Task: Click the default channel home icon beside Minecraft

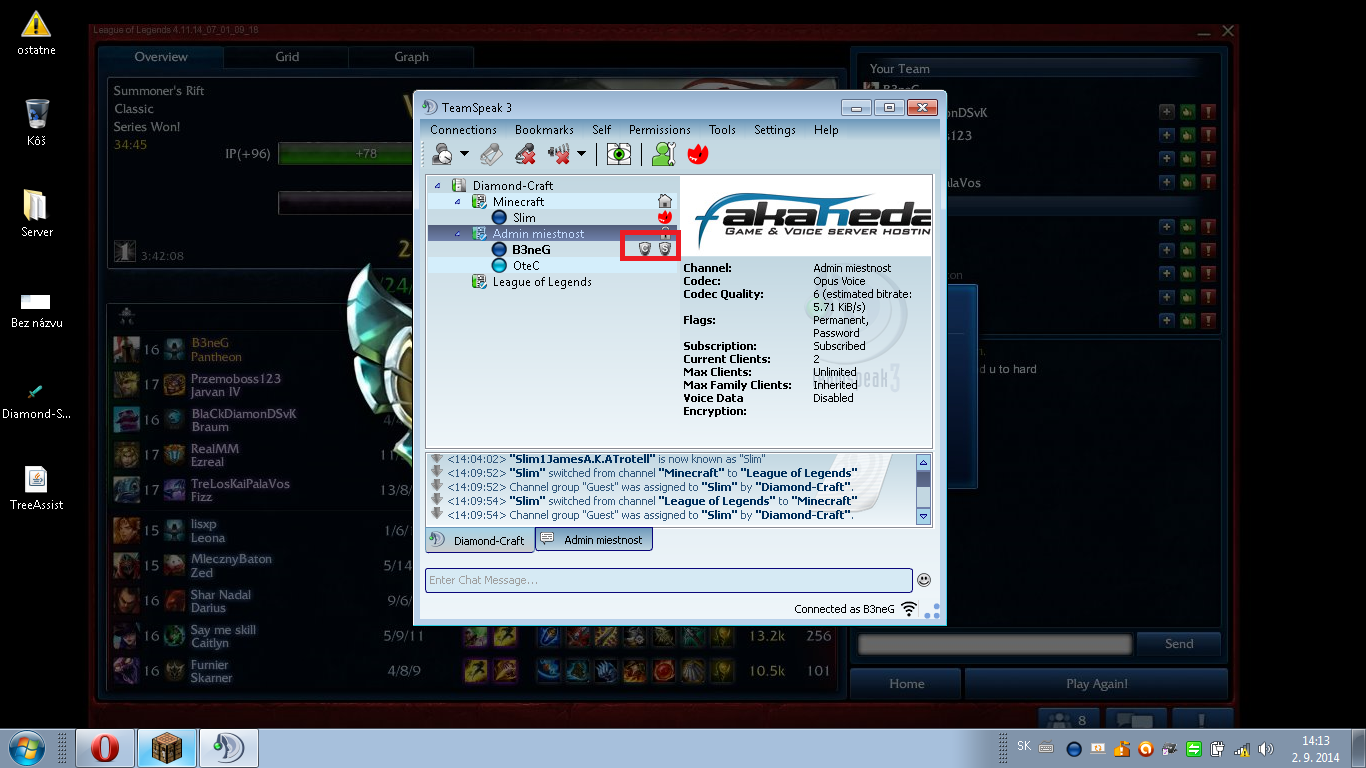Action: point(664,202)
